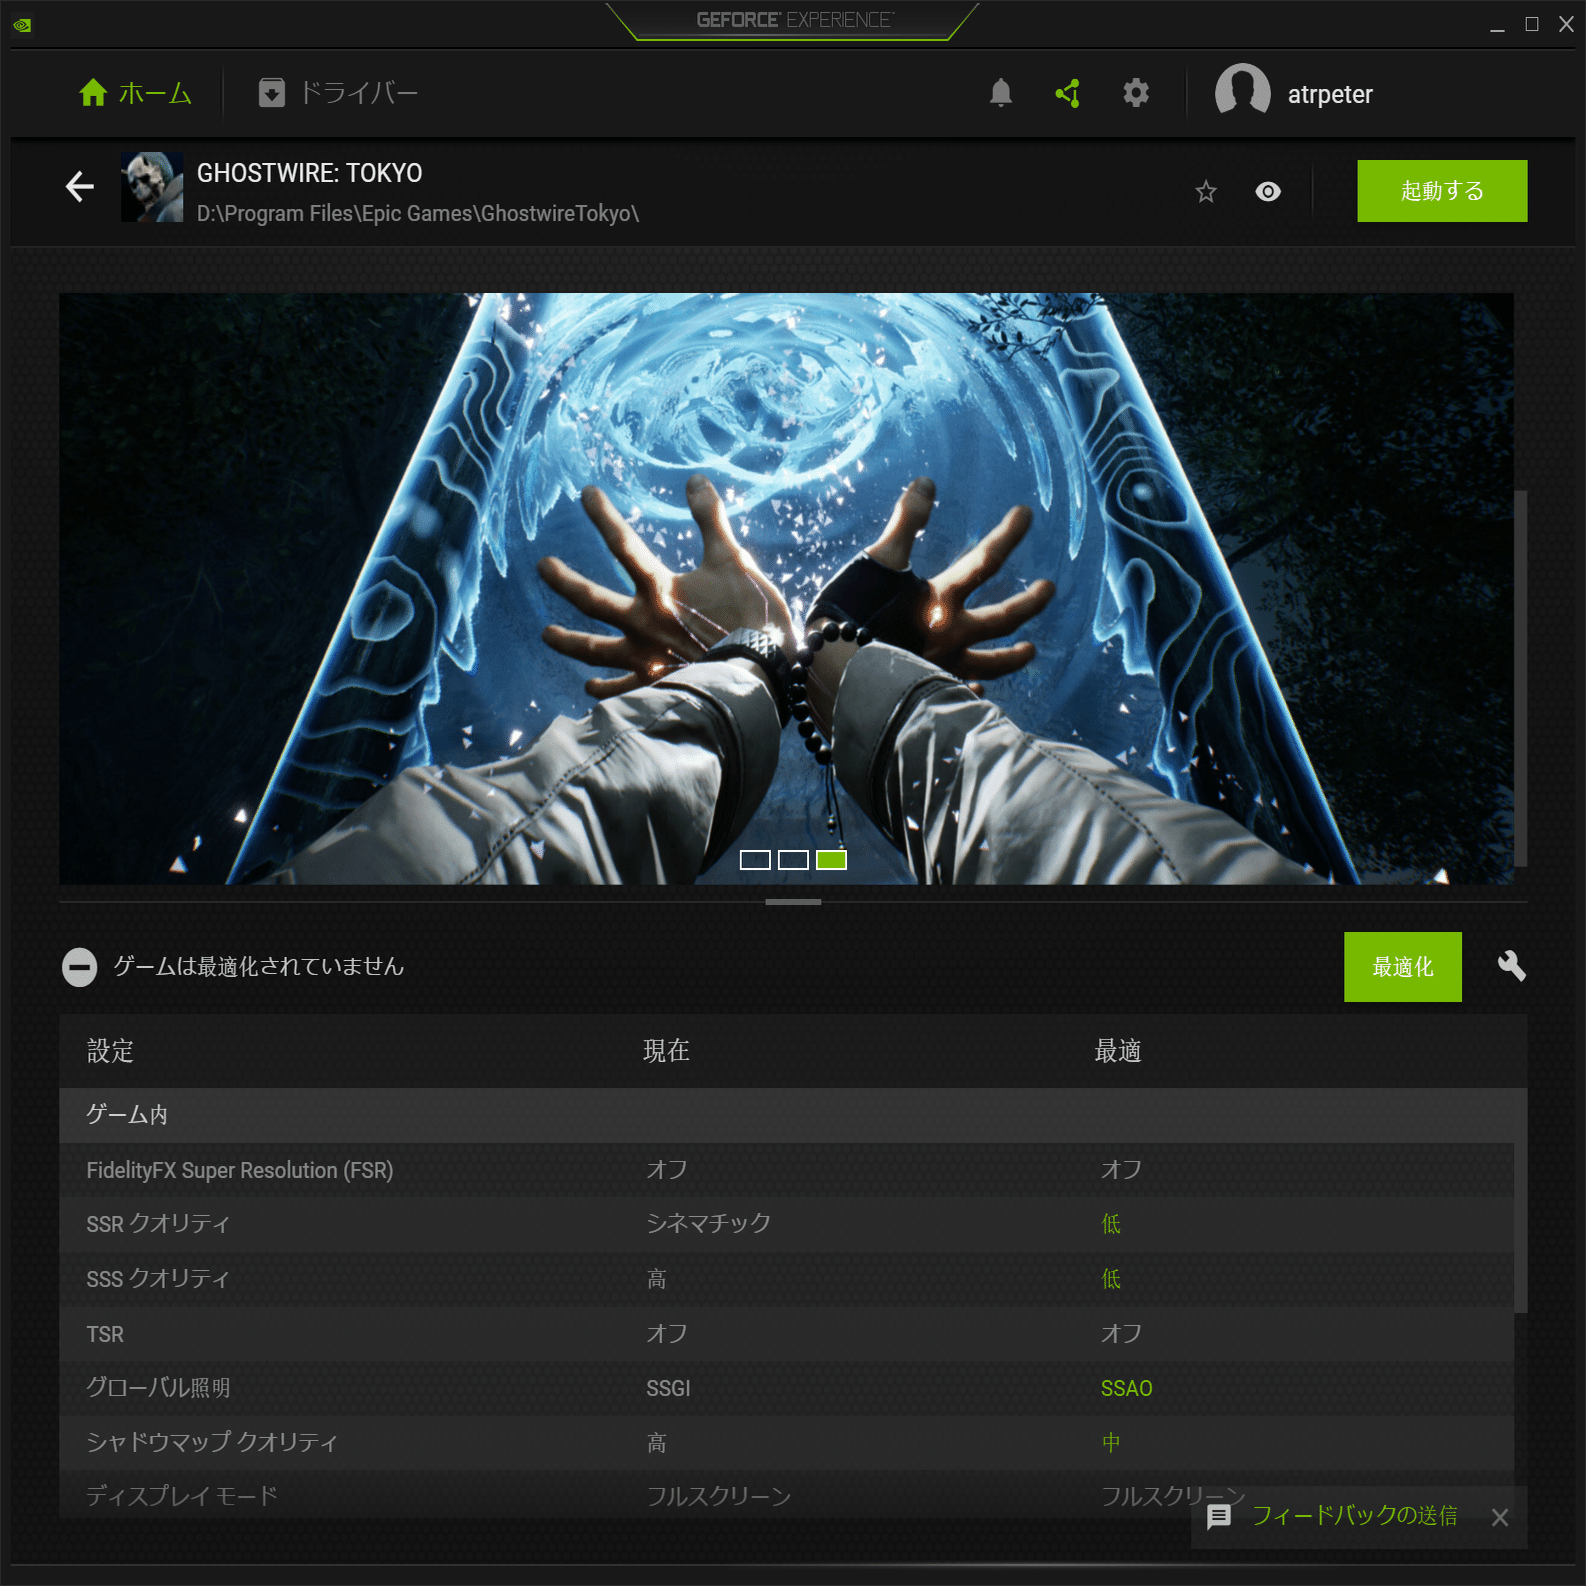Image resolution: width=1586 pixels, height=1586 pixels.
Task: Dismiss the feedback popup with X
Action: coord(1499,1517)
